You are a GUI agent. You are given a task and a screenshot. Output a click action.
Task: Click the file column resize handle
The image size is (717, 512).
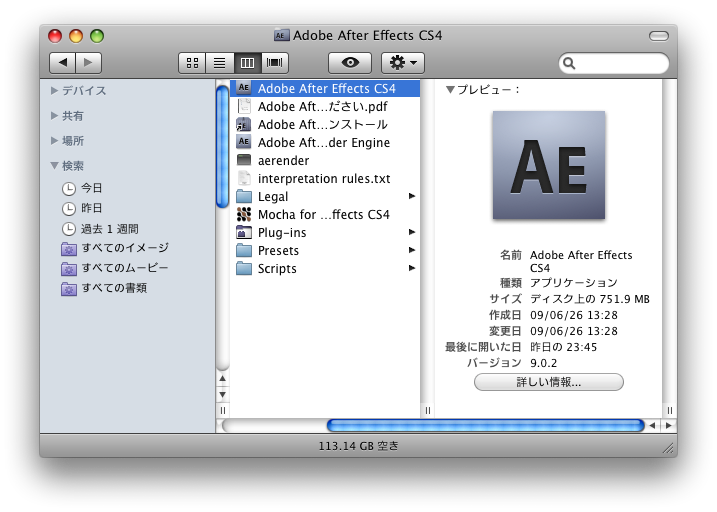click(428, 411)
